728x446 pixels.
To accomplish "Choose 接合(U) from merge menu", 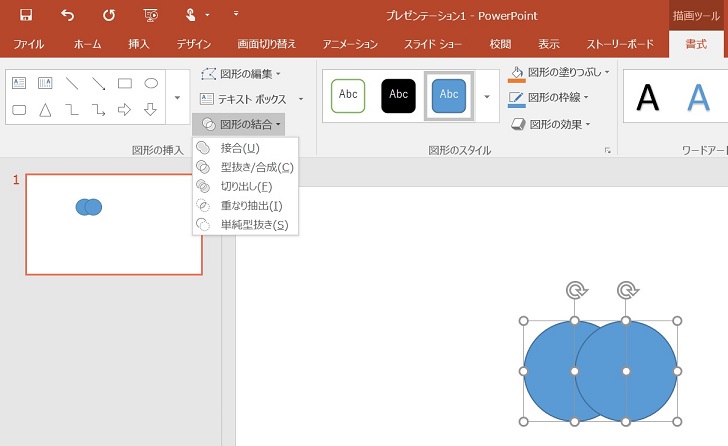I will coord(245,148).
